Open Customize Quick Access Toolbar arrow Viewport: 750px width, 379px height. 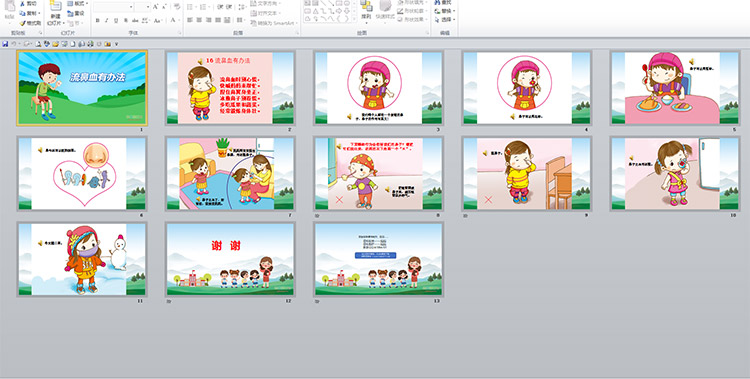coord(116,44)
